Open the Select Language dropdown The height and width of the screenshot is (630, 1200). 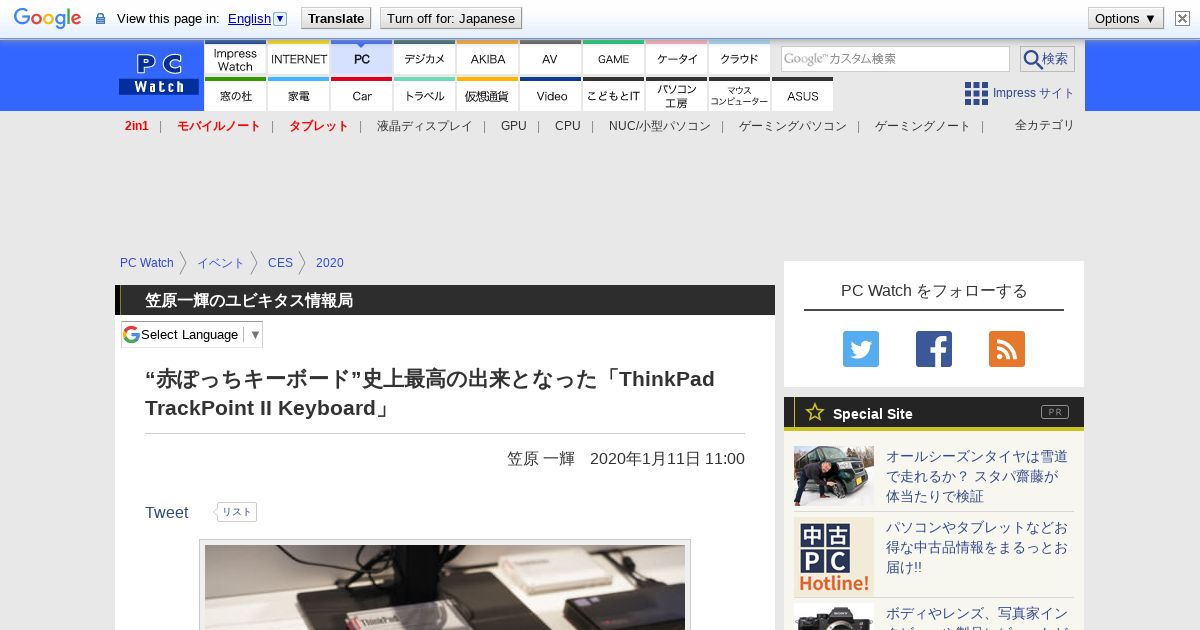point(192,334)
